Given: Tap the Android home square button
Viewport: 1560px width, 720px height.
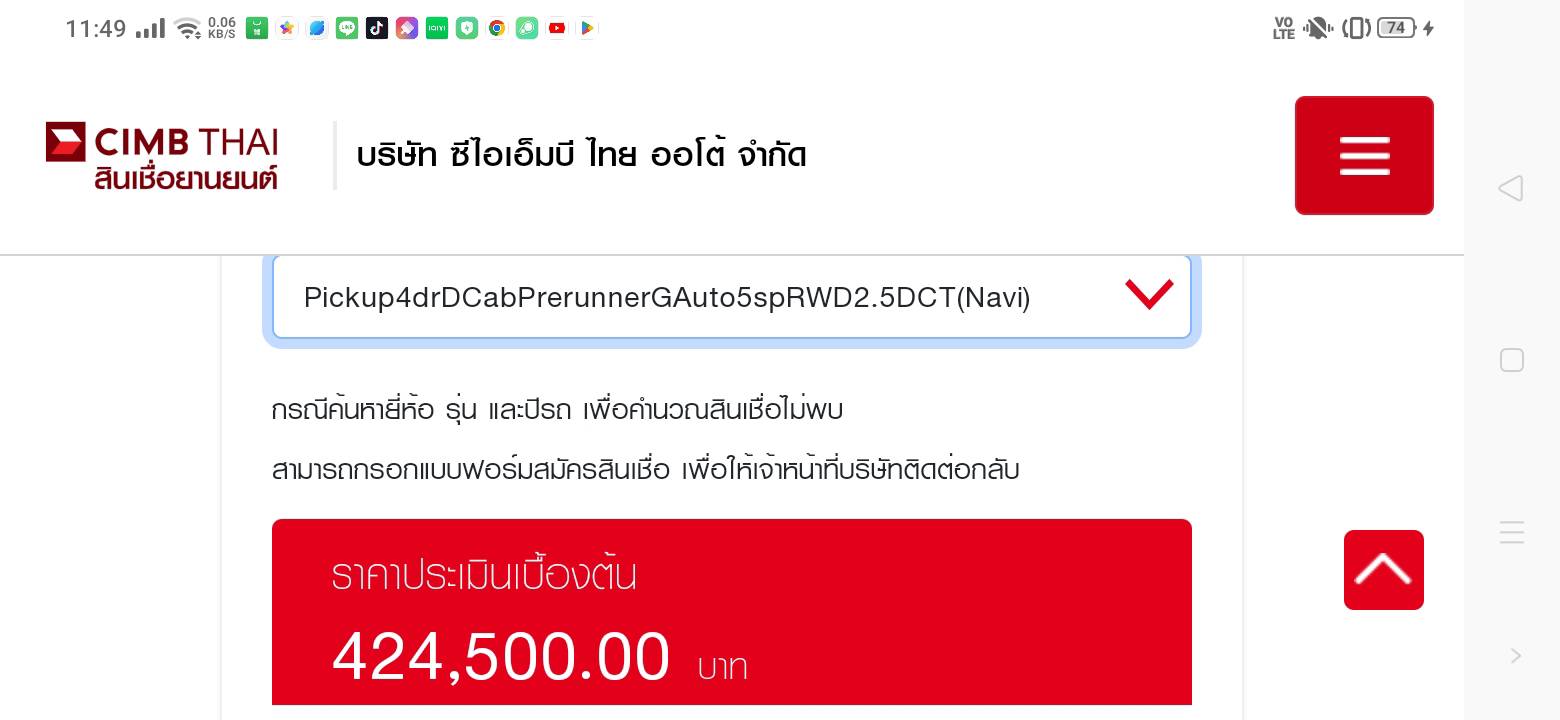Looking at the screenshot, I should coord(1511,360).
